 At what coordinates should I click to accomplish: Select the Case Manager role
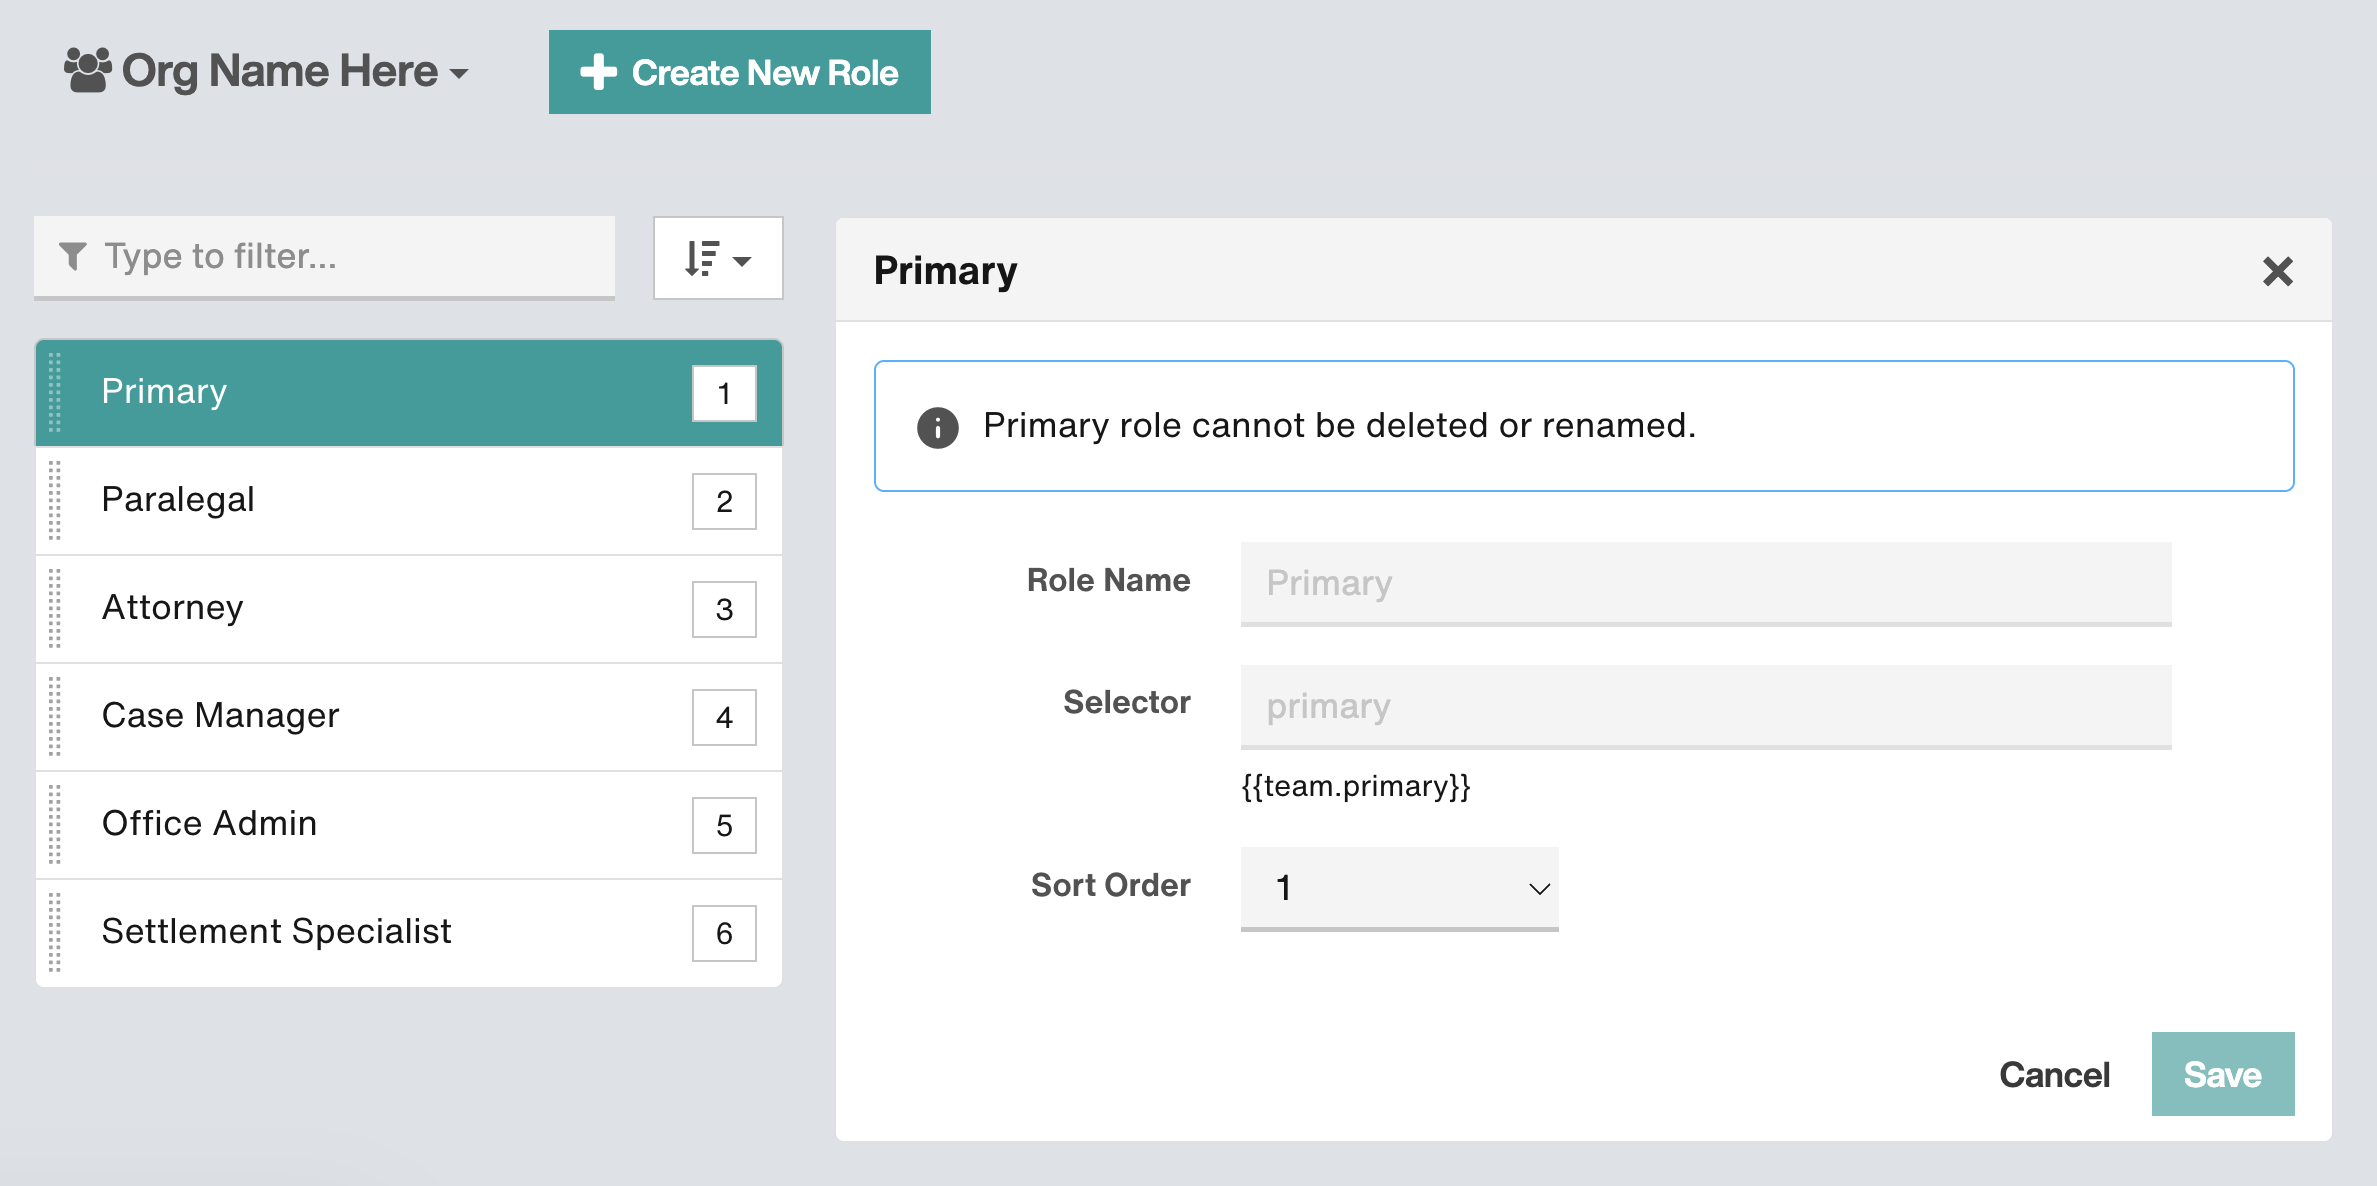pos(409,717)
